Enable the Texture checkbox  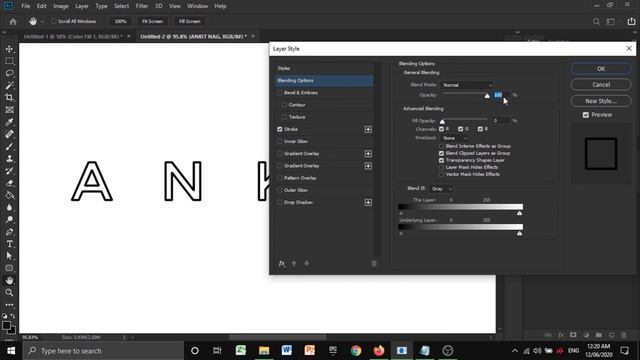[284, 117]
